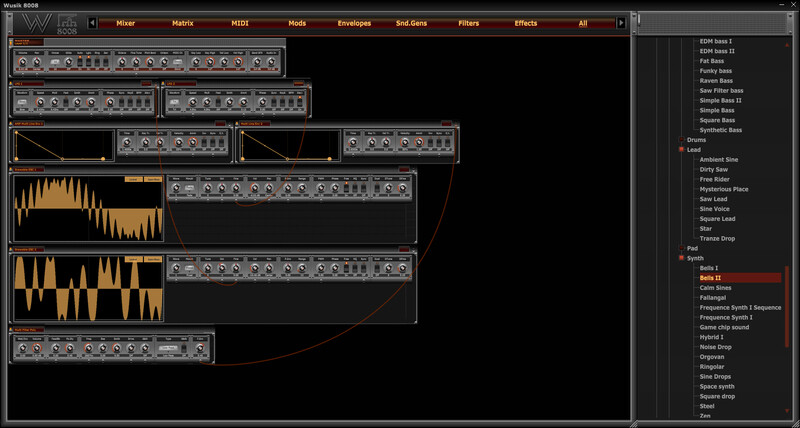Toggle the Free switch on first Drawable OSC
The height and width of the screenshot is (428, 800).
tap(347, 190)
